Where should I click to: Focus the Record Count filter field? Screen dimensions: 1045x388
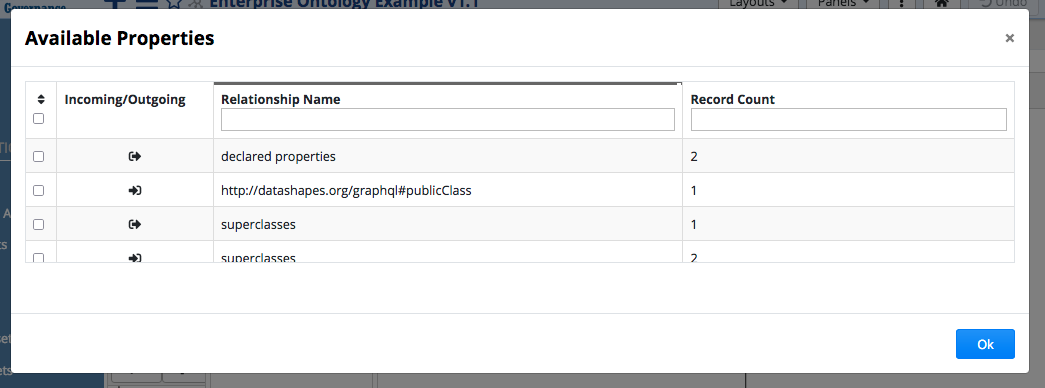pos(848,120)
